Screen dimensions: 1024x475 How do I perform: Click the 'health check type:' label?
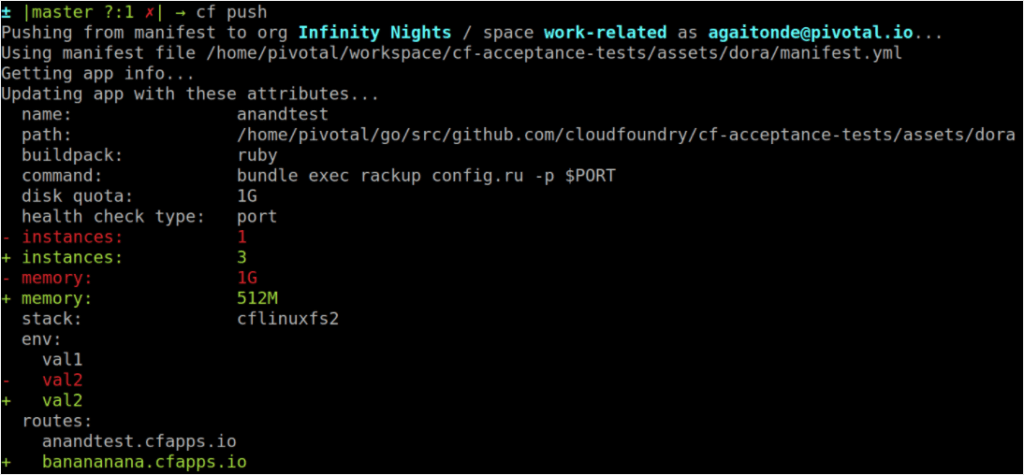tap(112, 216)
